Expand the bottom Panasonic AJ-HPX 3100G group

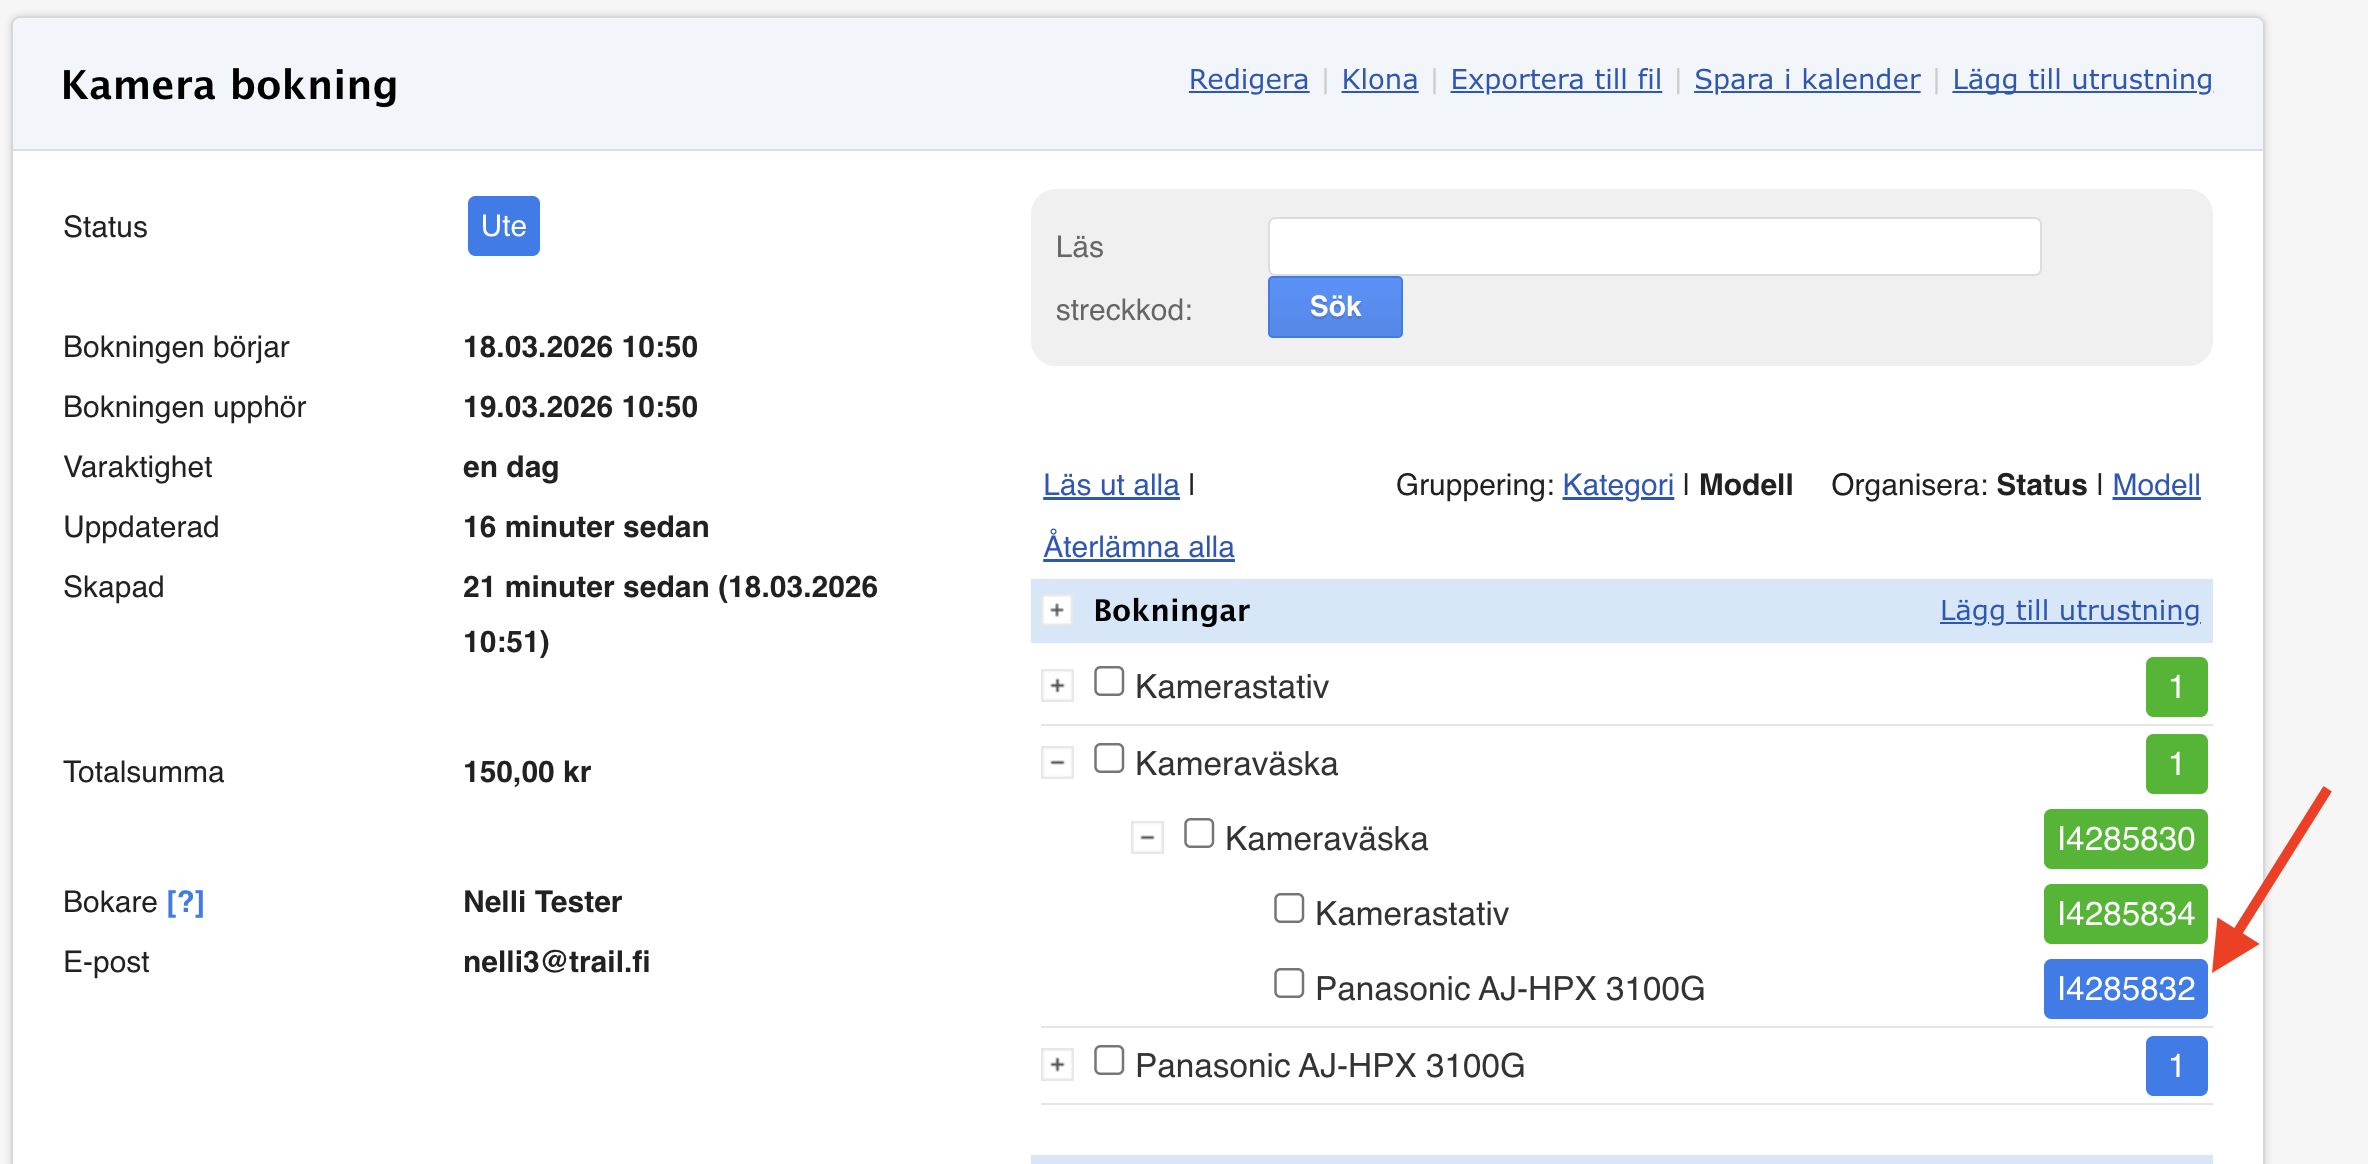1057,1064
